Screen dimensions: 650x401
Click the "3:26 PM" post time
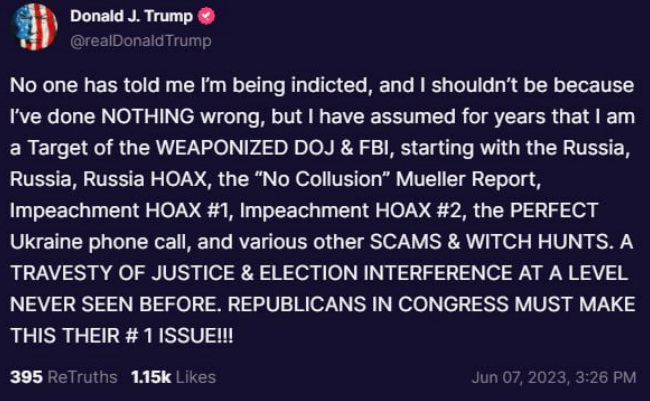[604, 377]
